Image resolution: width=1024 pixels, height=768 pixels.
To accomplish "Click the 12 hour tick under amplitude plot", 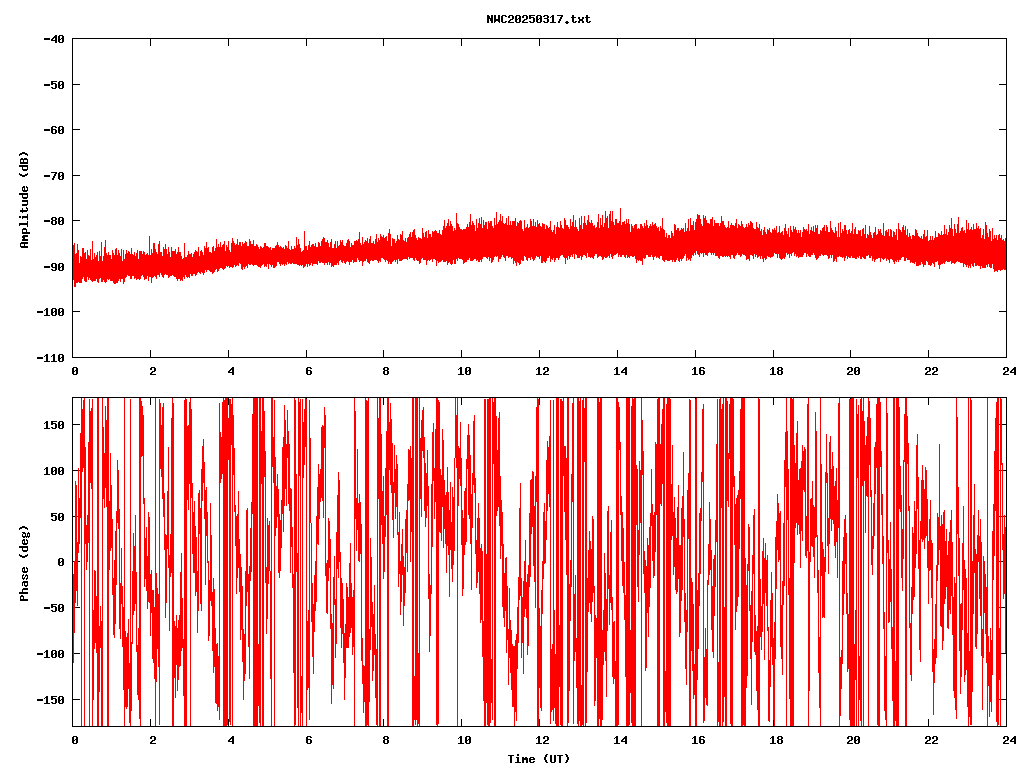I will pyautogui.click(x=542, y=371).
